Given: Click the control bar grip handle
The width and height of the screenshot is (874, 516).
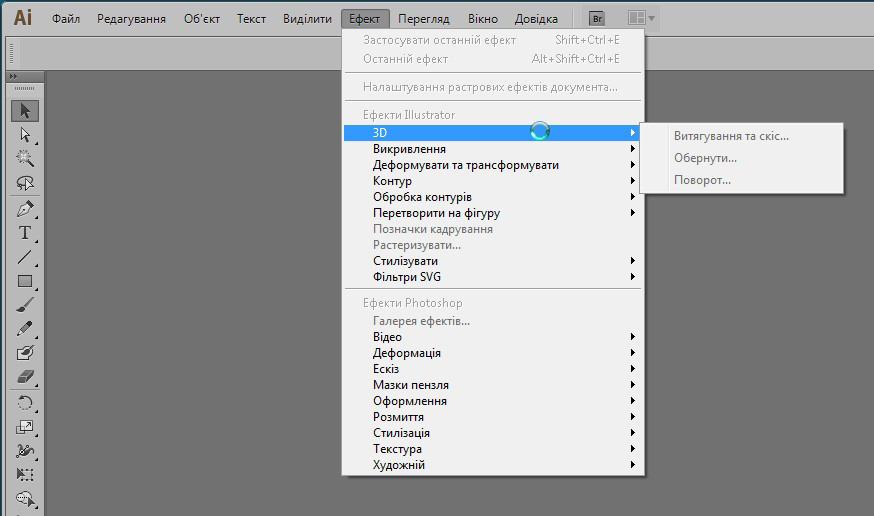Looking at the screenshot, I should click(11, 53).
